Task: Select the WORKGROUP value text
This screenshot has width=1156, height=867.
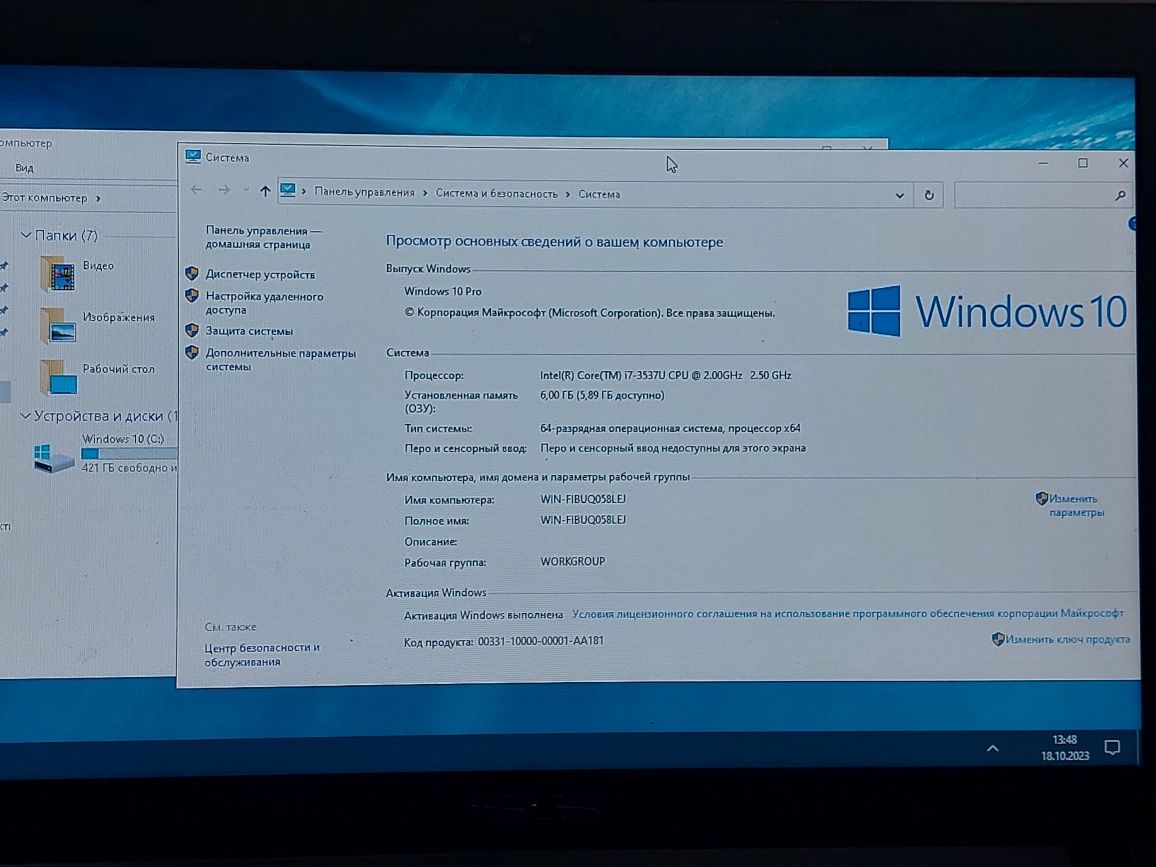Action: click(x=572, y=561)
